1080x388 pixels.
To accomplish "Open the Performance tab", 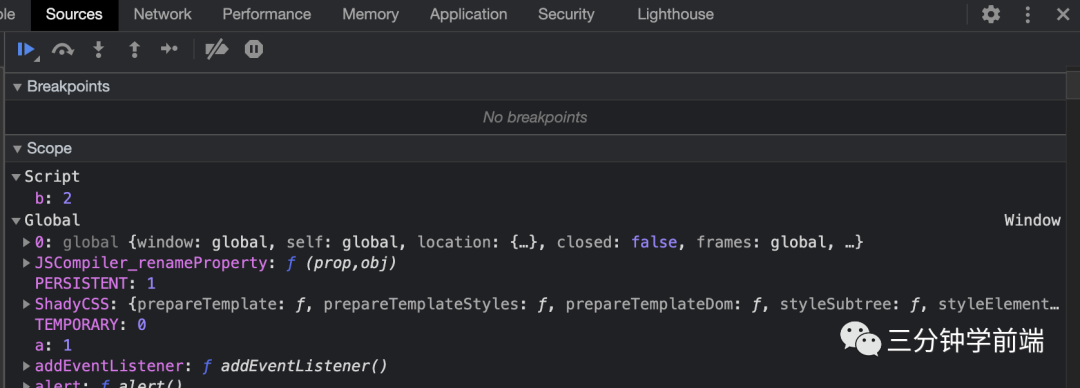I will 267,14.
